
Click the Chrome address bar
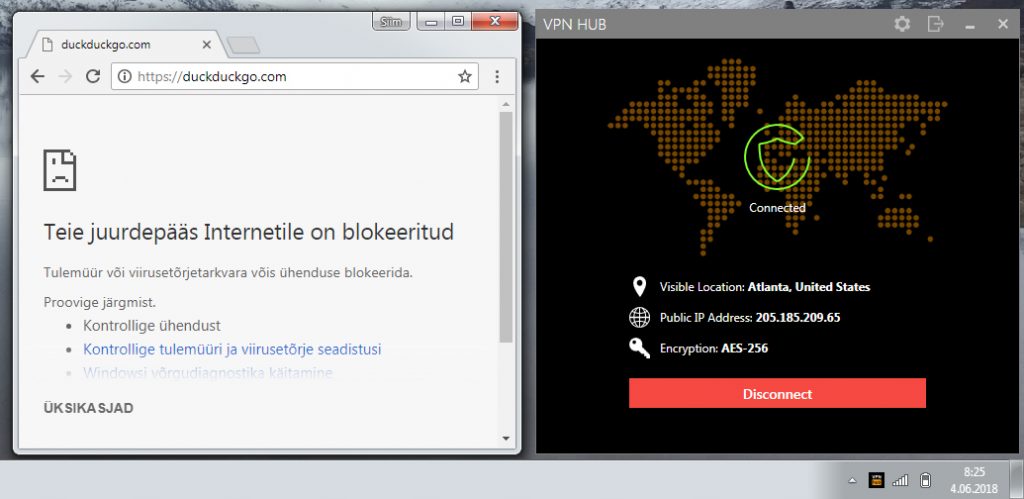294,77
